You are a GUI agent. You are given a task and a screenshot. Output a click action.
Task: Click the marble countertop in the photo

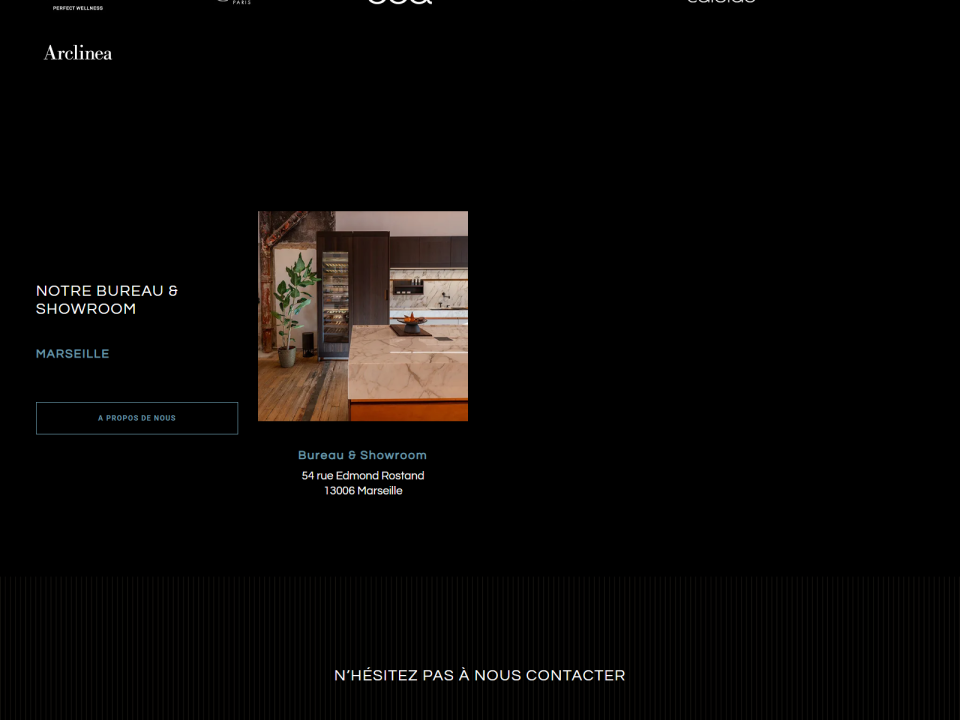pos(409,361)
